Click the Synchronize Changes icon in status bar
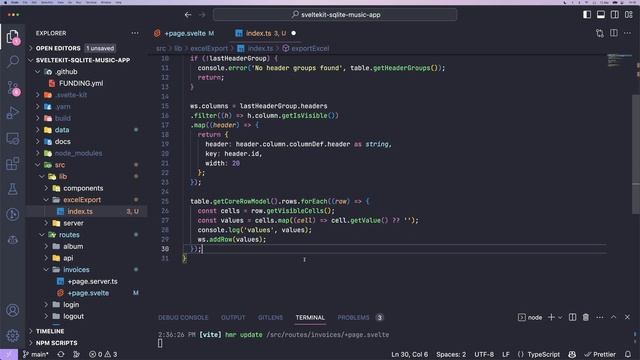 [61, 354]
